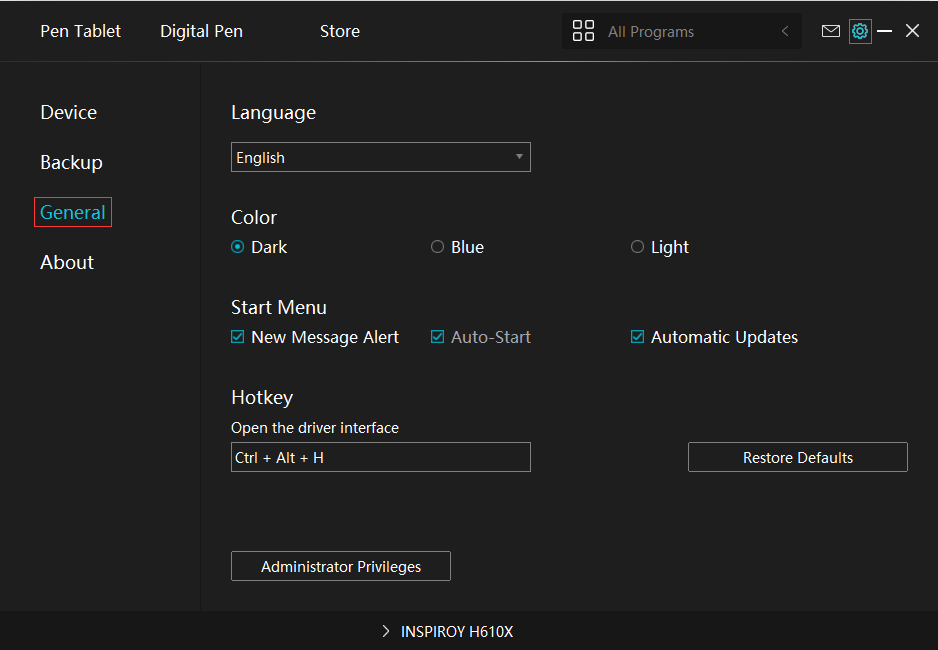Viewport: 938px width, 650px height.
Task: Open the Digital Pen tab
Action: pyautogui.click(x=201, y=31)
